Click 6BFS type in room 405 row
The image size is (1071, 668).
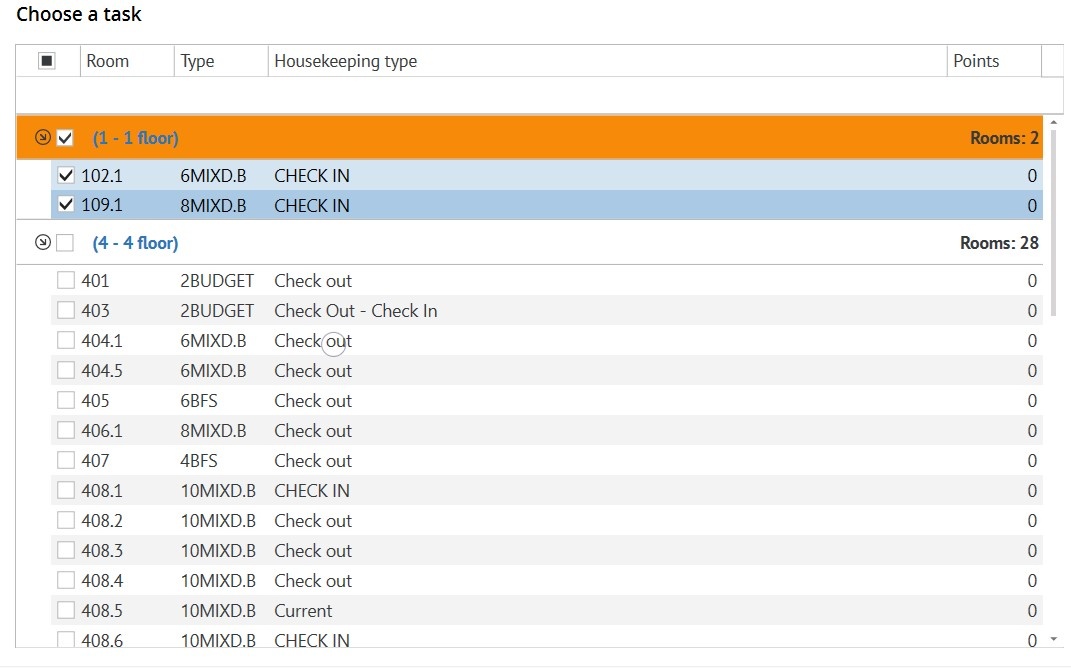click(199, 401)
